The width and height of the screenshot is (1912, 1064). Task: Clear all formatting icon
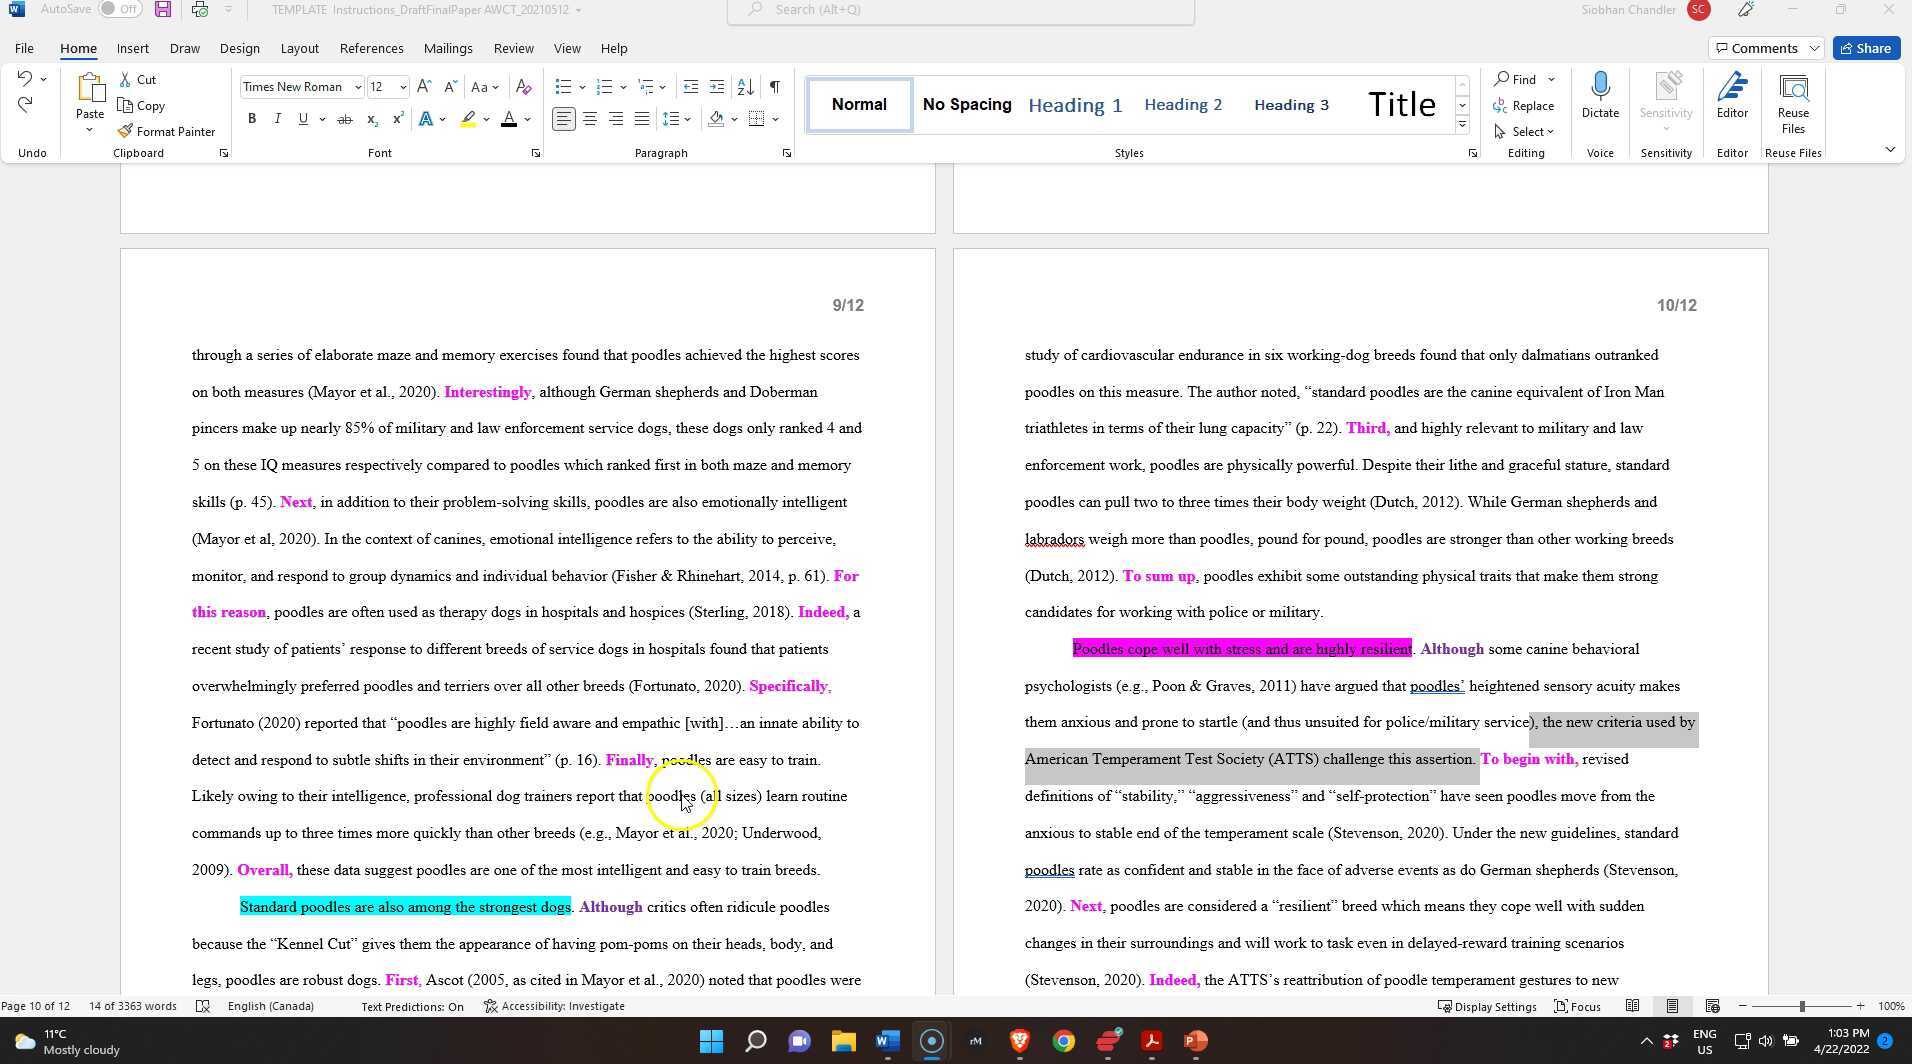pos(523,87)
